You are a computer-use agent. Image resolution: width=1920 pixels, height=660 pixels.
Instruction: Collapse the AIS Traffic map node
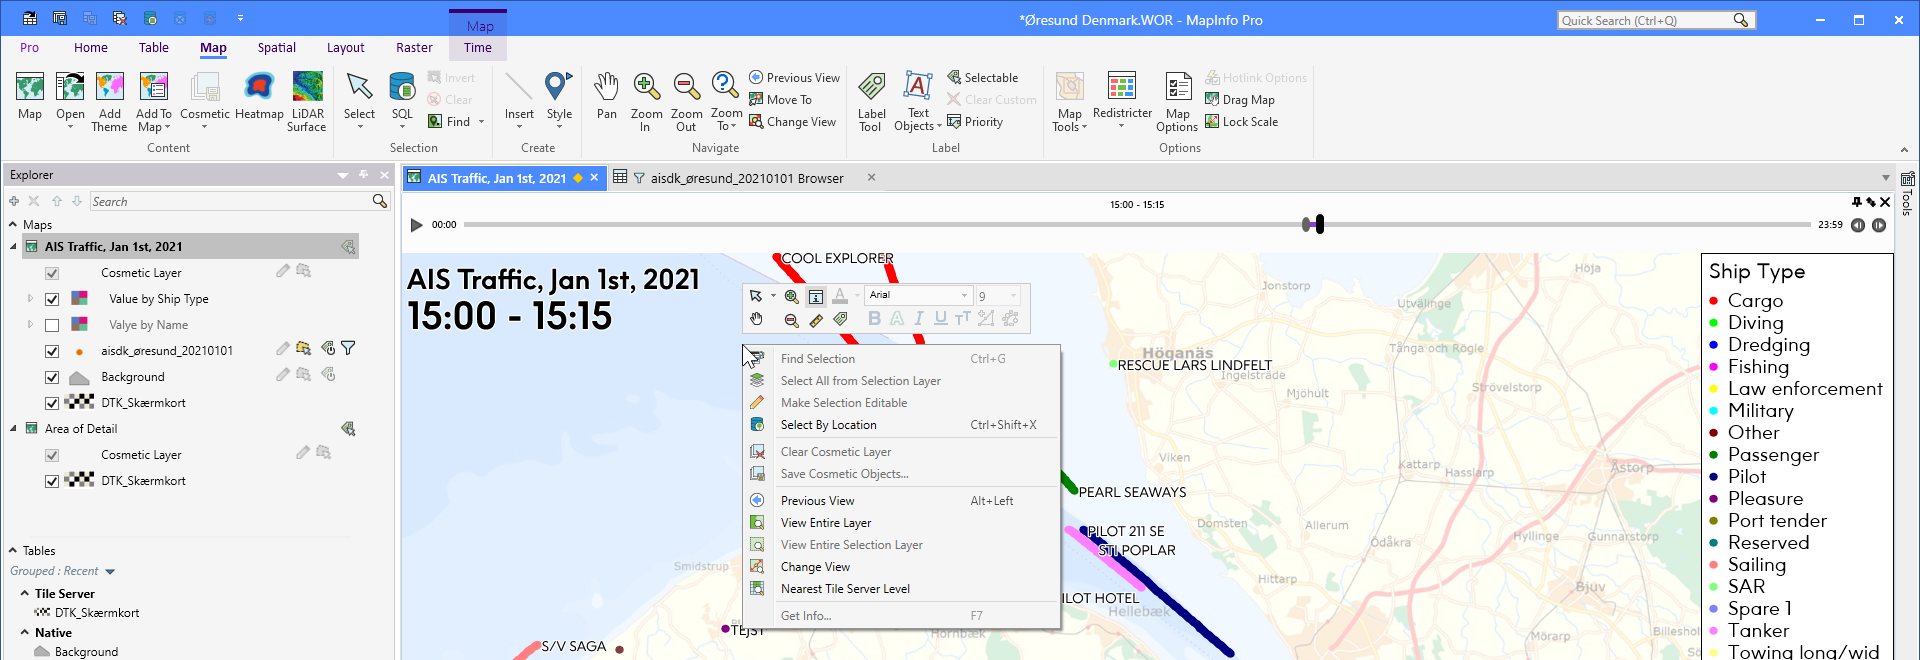(x=13, y=246)
